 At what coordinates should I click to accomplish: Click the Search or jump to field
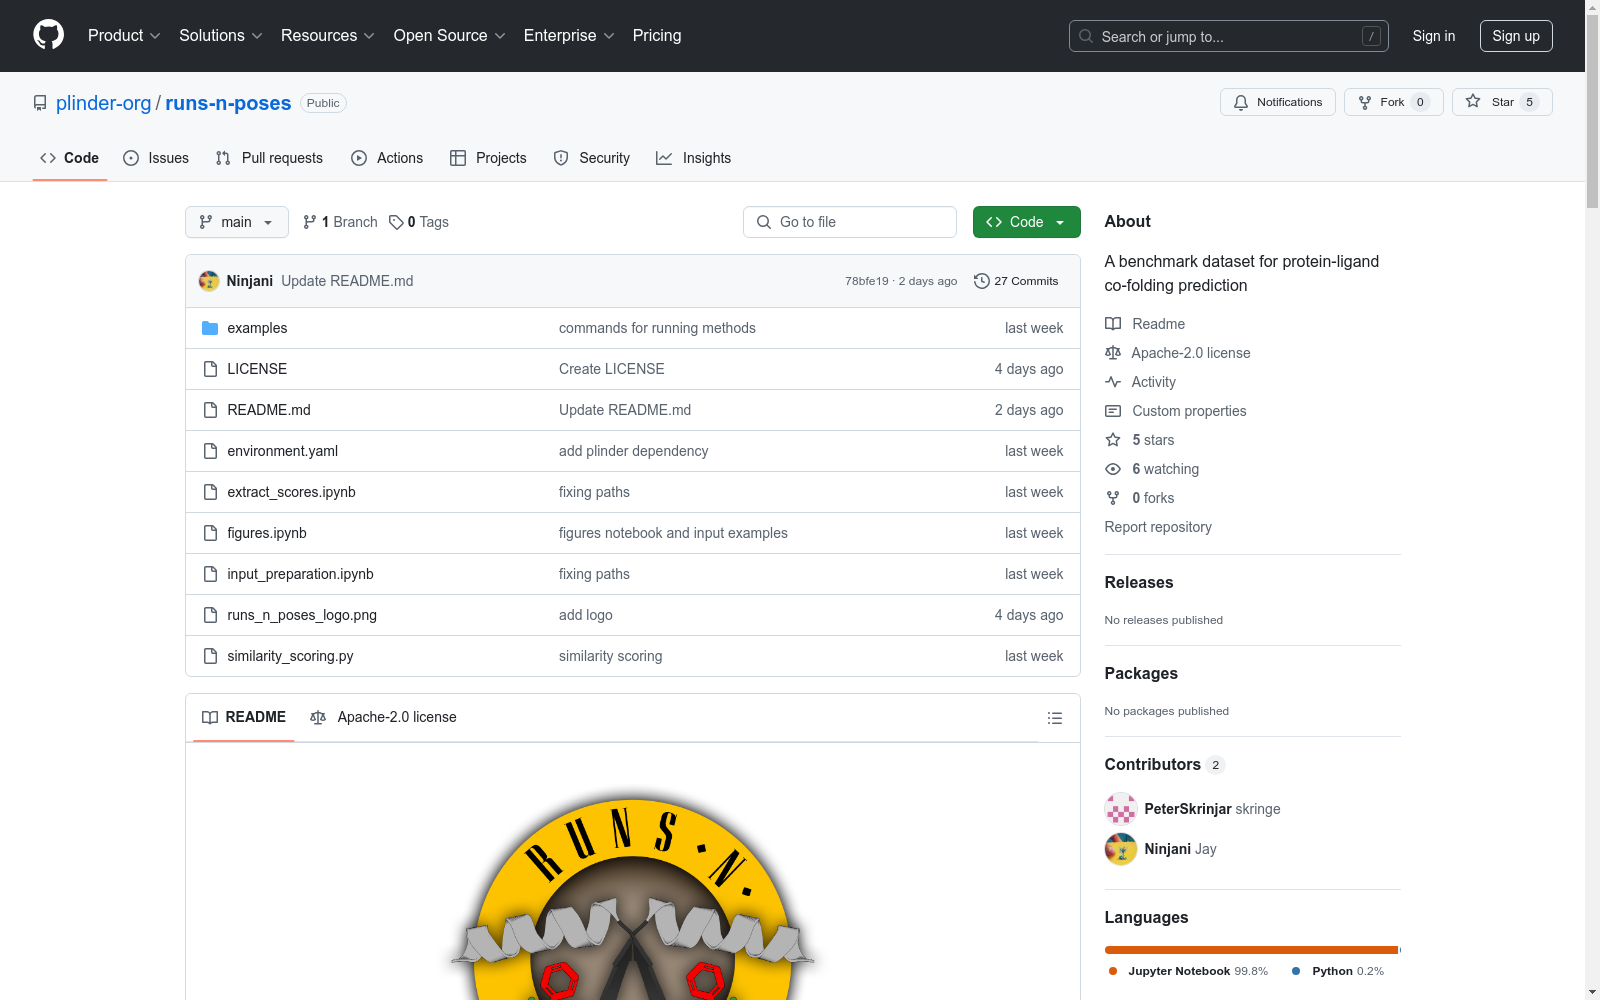1228,36
